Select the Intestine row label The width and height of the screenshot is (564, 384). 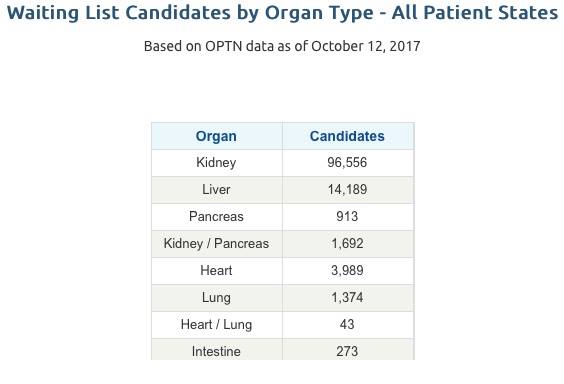point(216,351)
